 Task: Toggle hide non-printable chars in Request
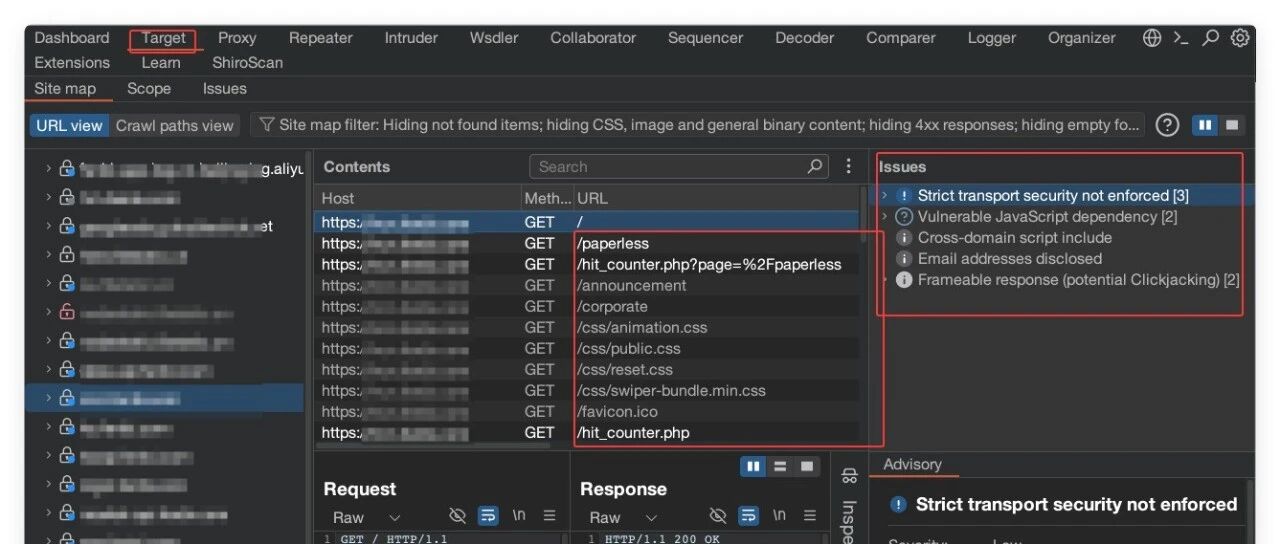tap(458, 516)
